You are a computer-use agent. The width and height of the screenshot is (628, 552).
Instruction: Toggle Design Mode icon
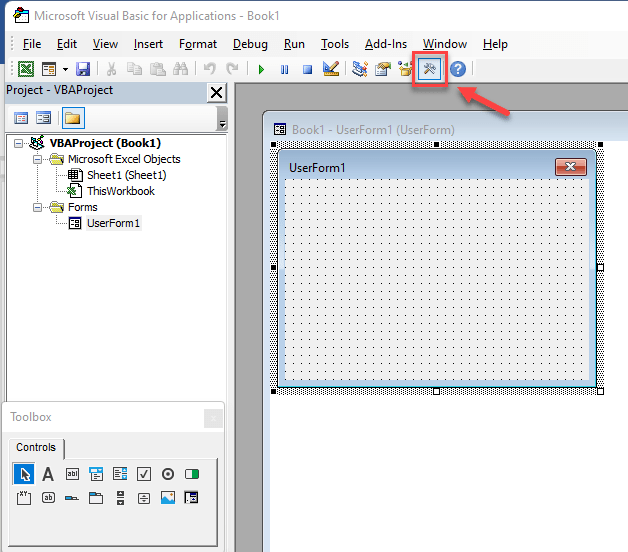[x=331, y=69]
